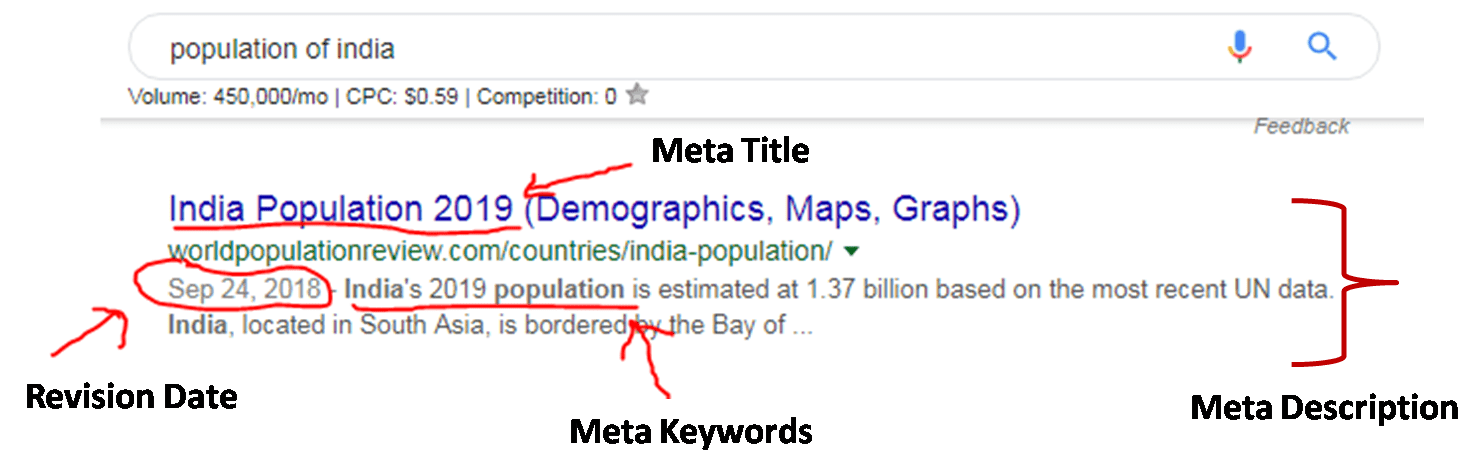Click the Competition: 0 statistic
Image resolution: width=1482 pixels, height=461 pixels.
(546, 97)
